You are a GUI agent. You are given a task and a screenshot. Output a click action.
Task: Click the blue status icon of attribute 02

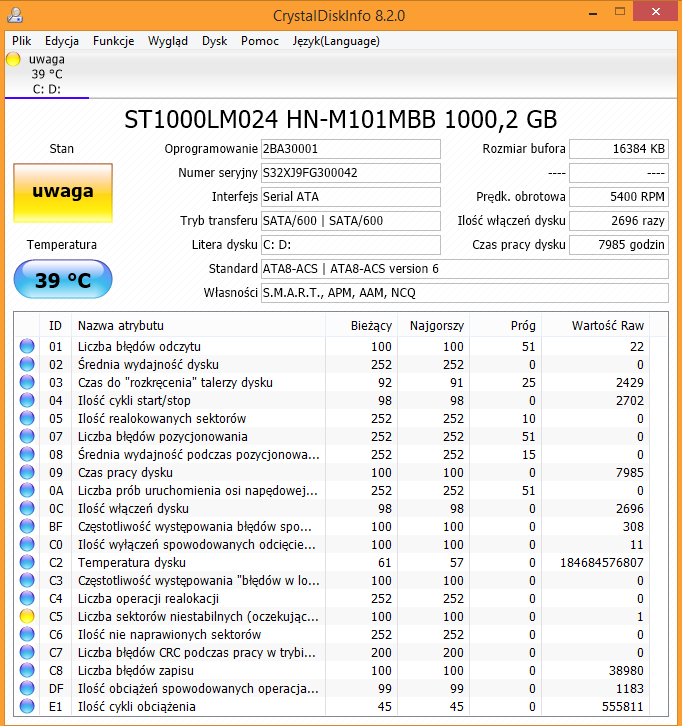coord(27,364)
